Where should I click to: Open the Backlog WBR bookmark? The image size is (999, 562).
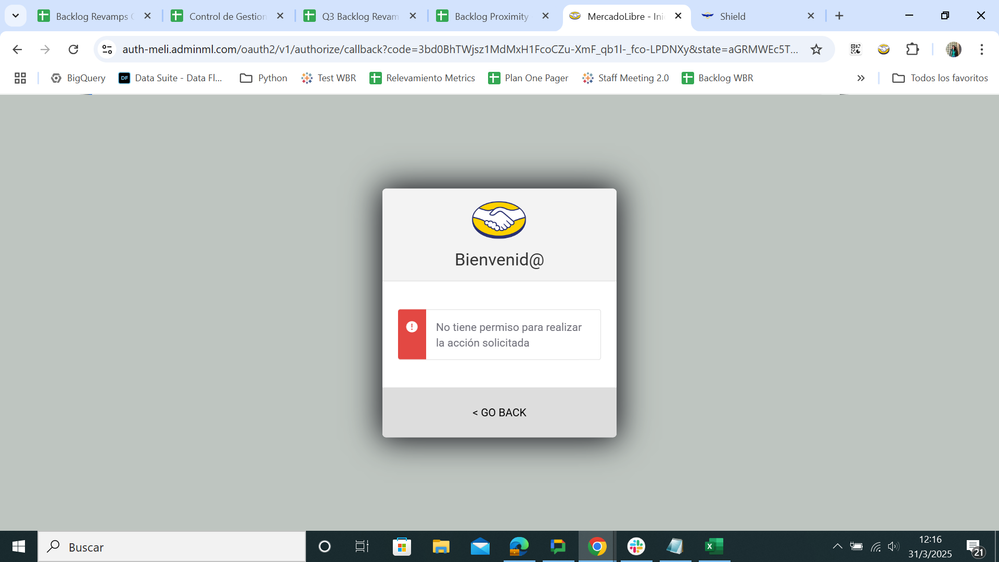(717, 78)
